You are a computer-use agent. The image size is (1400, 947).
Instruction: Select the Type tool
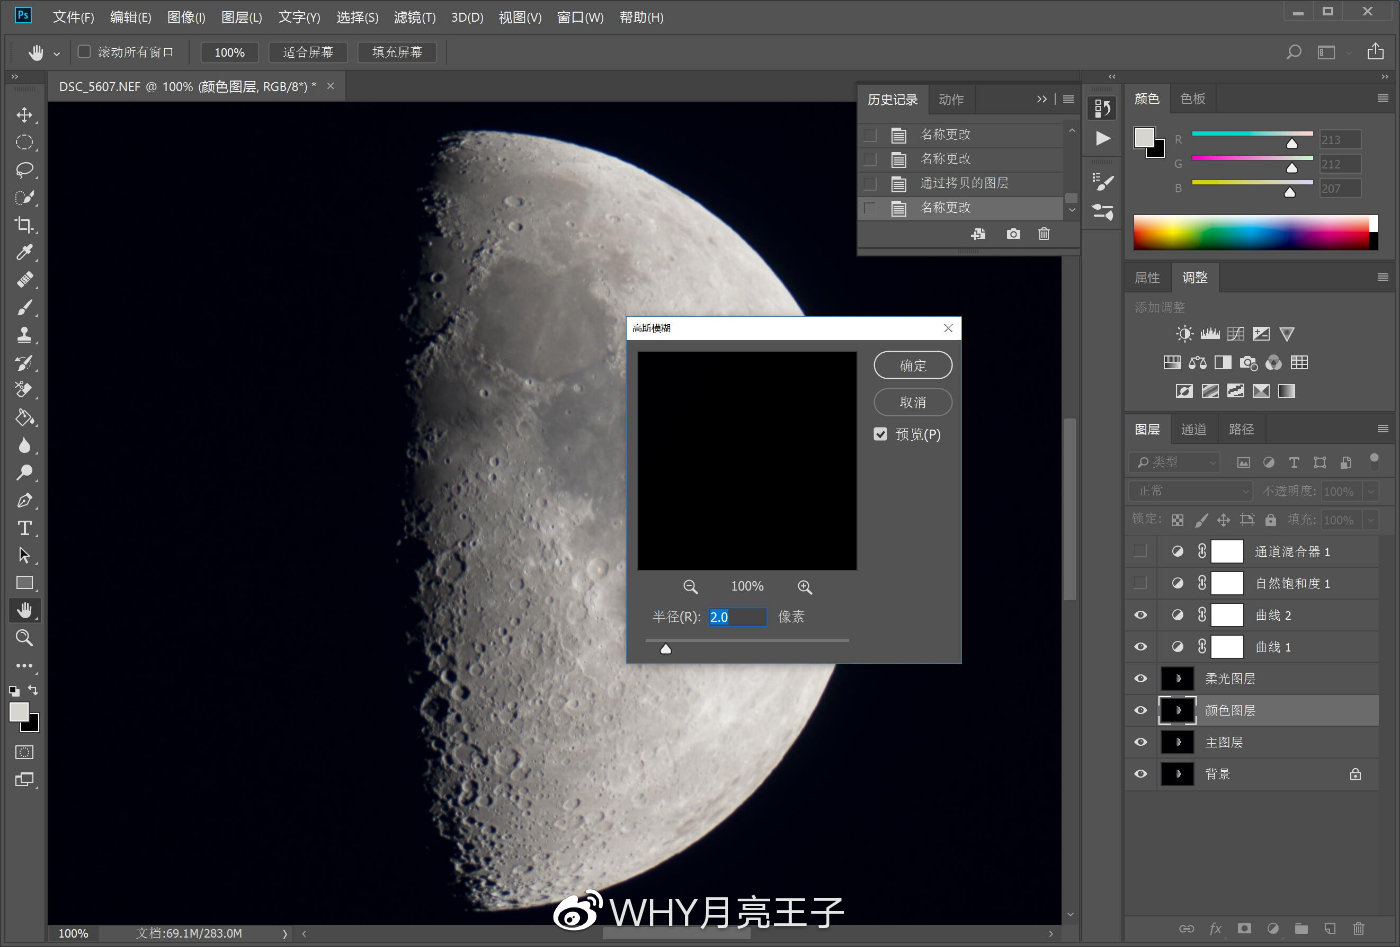coord(24,528)
